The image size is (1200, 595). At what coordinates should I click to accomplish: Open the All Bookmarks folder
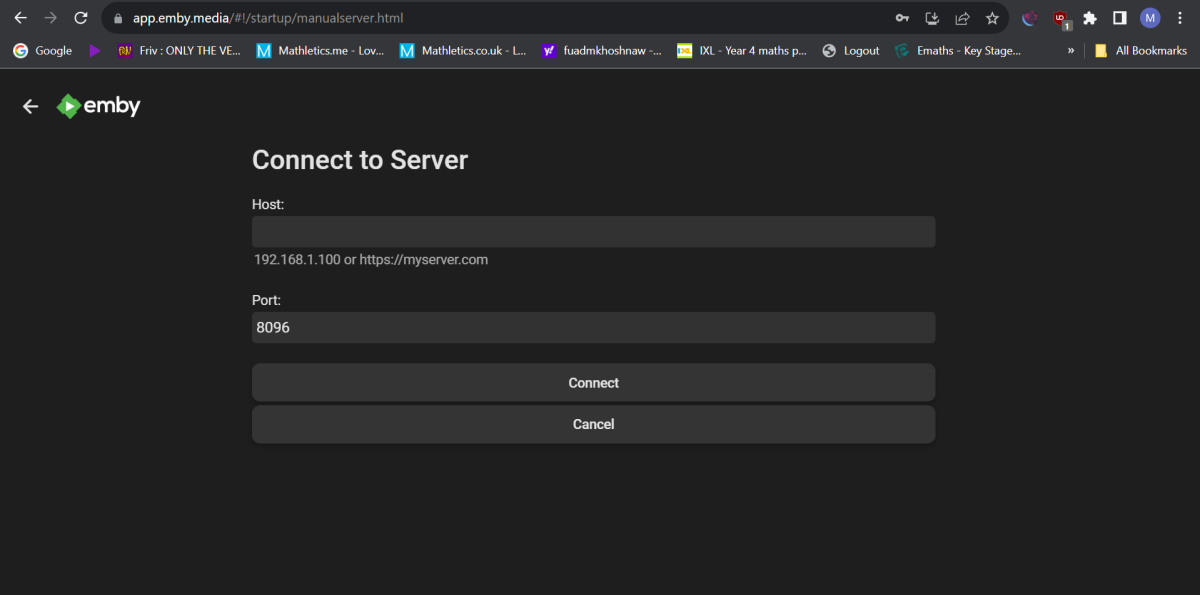[1142, 50]
